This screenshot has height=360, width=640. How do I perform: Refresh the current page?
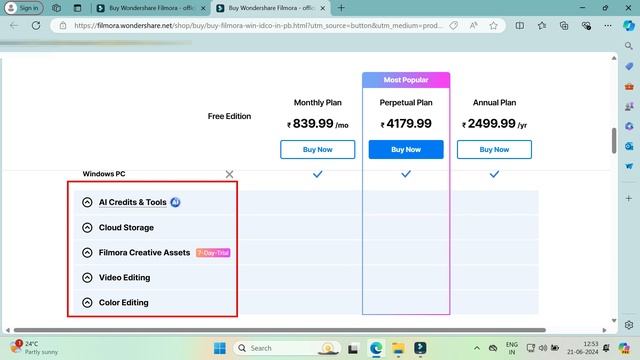[x=36, y=26]
